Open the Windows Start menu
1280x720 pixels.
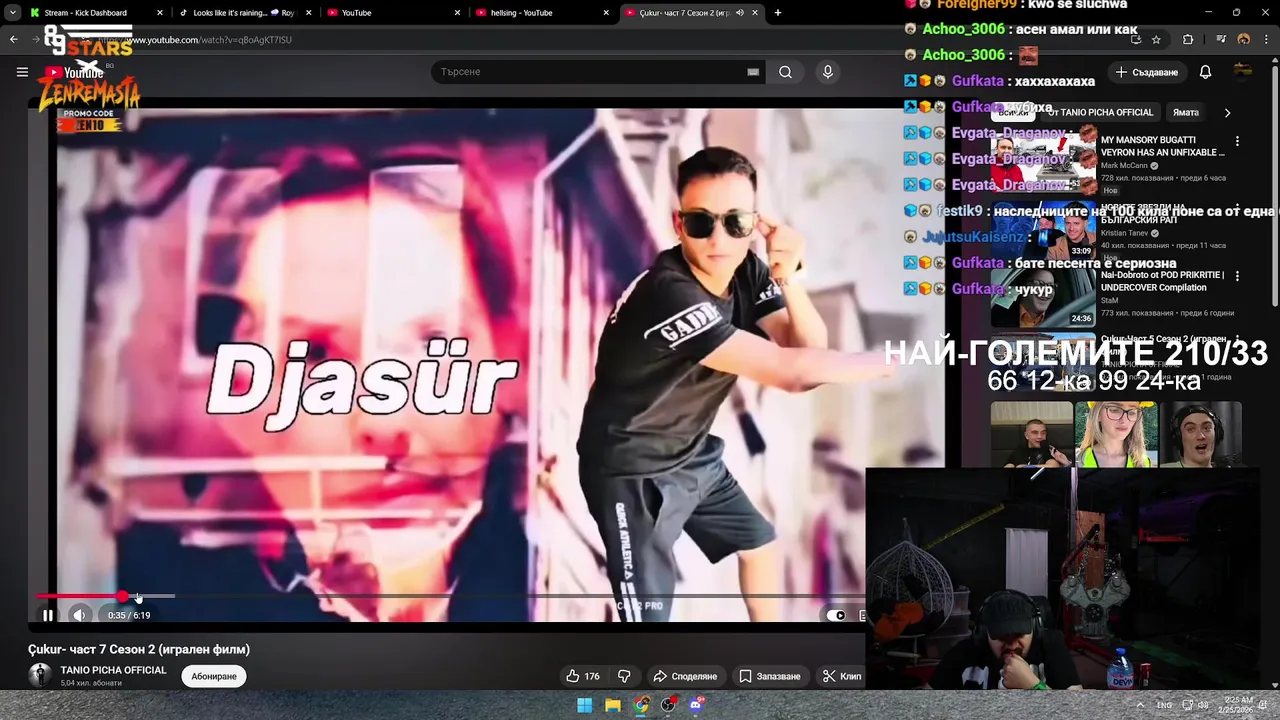pos(585,704)
